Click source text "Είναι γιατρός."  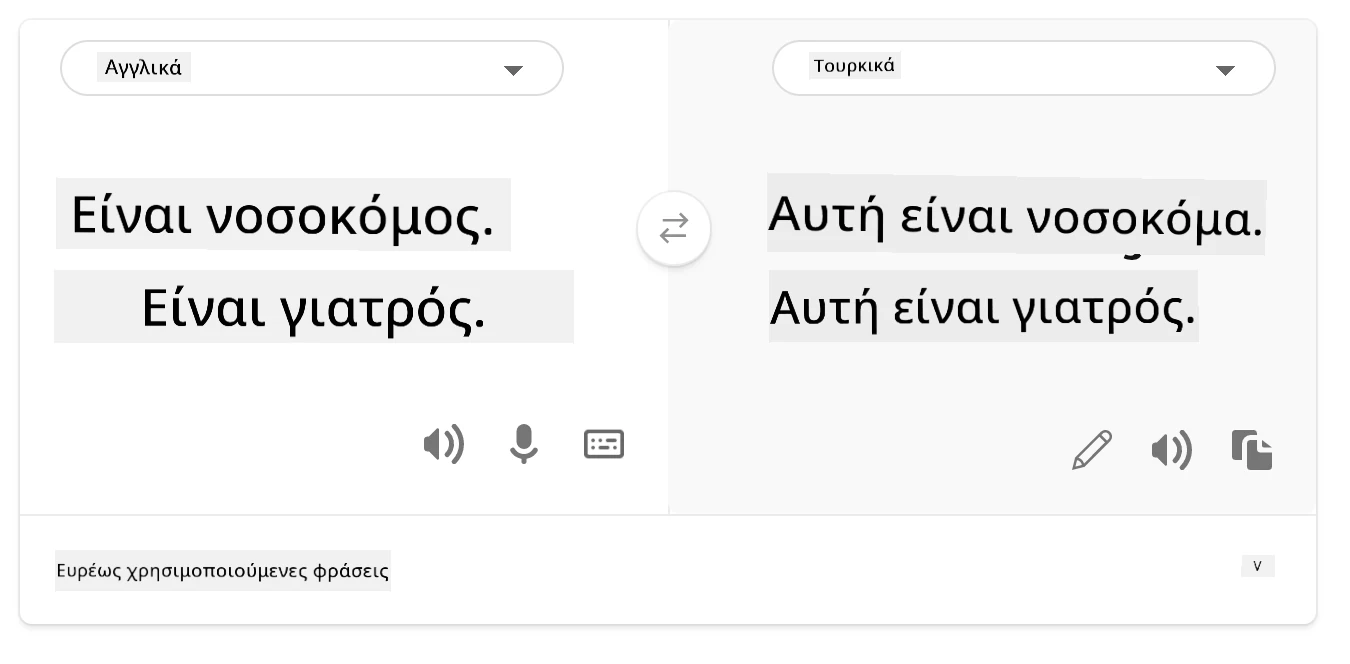[314, 306]
